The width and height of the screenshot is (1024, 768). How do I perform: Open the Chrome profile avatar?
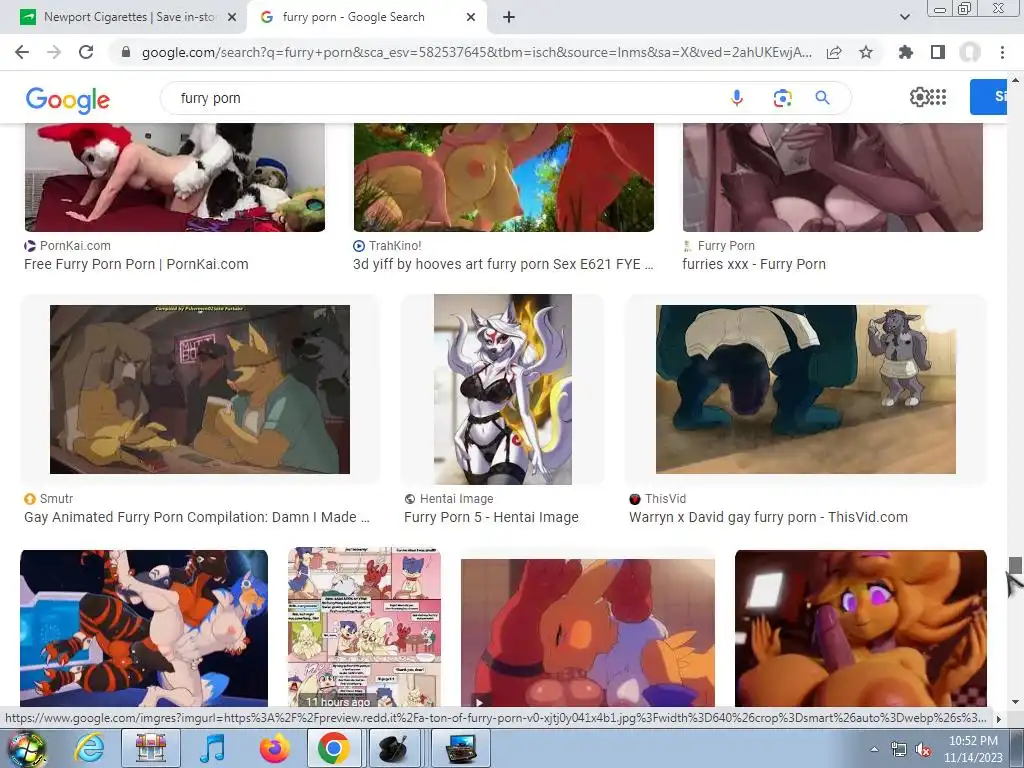pyautogui.click(x=970, y=52)
